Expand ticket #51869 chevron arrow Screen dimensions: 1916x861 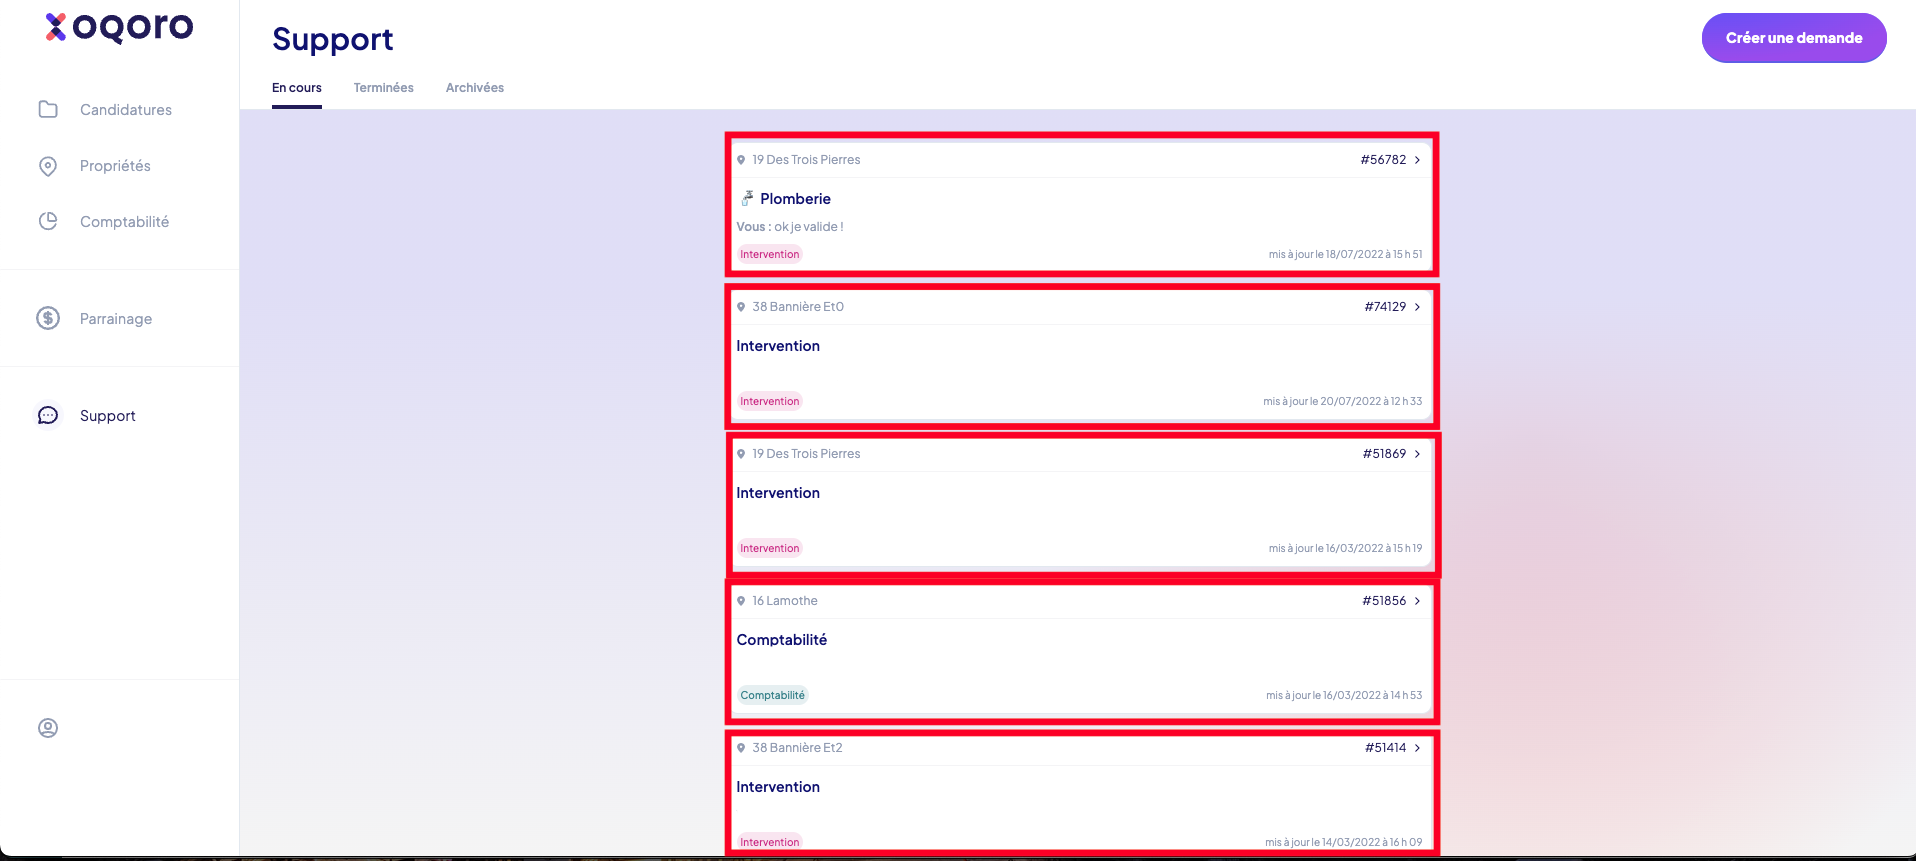(1417, 454)
